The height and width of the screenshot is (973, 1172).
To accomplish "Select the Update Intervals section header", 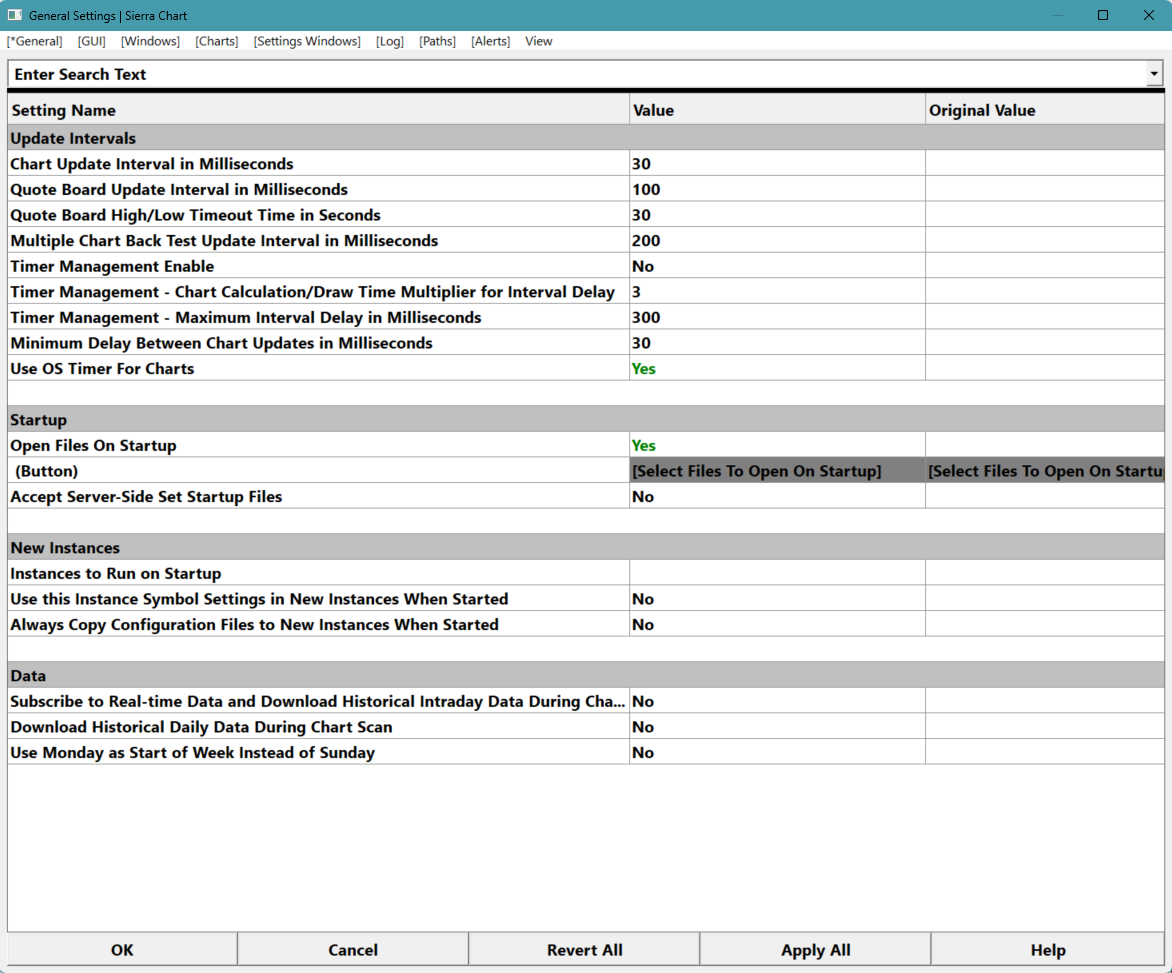I will coord(586,138).
